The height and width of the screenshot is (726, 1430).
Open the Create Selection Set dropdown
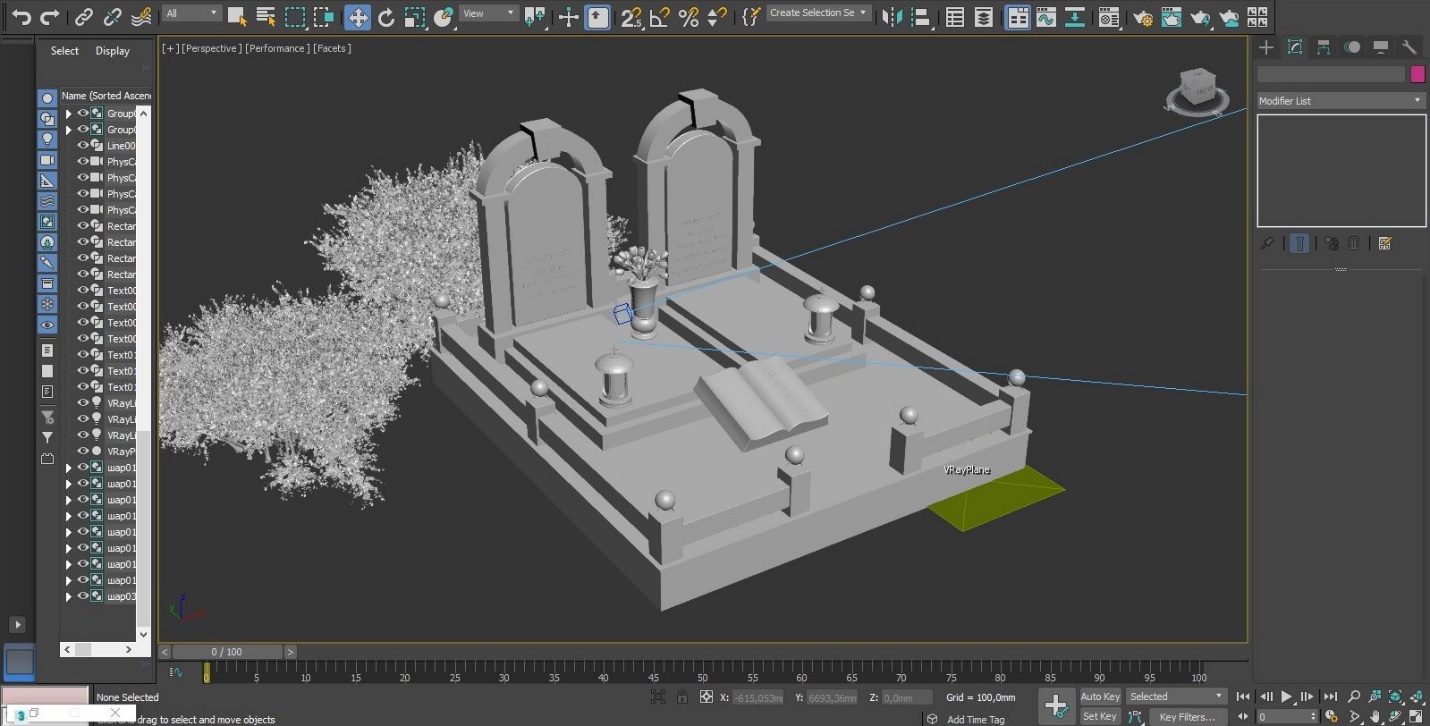click(818, 13)
